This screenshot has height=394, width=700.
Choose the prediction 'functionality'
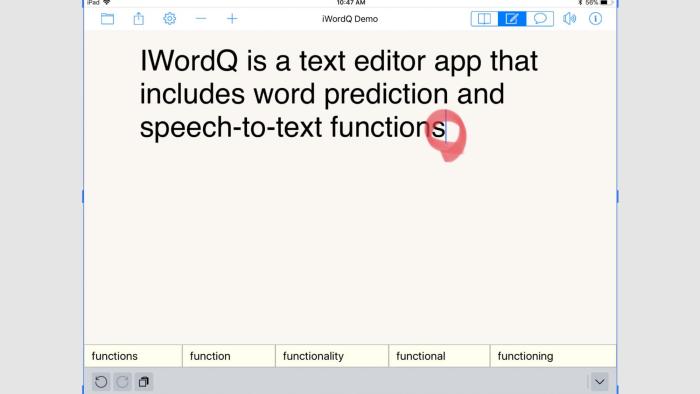click(x=332, y=356)
